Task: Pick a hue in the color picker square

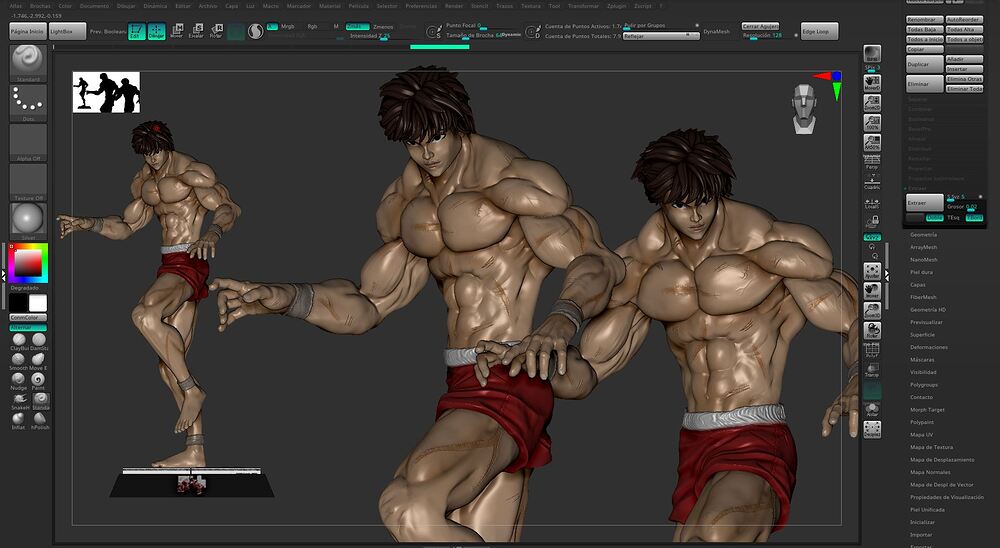Action: (28, 263)
